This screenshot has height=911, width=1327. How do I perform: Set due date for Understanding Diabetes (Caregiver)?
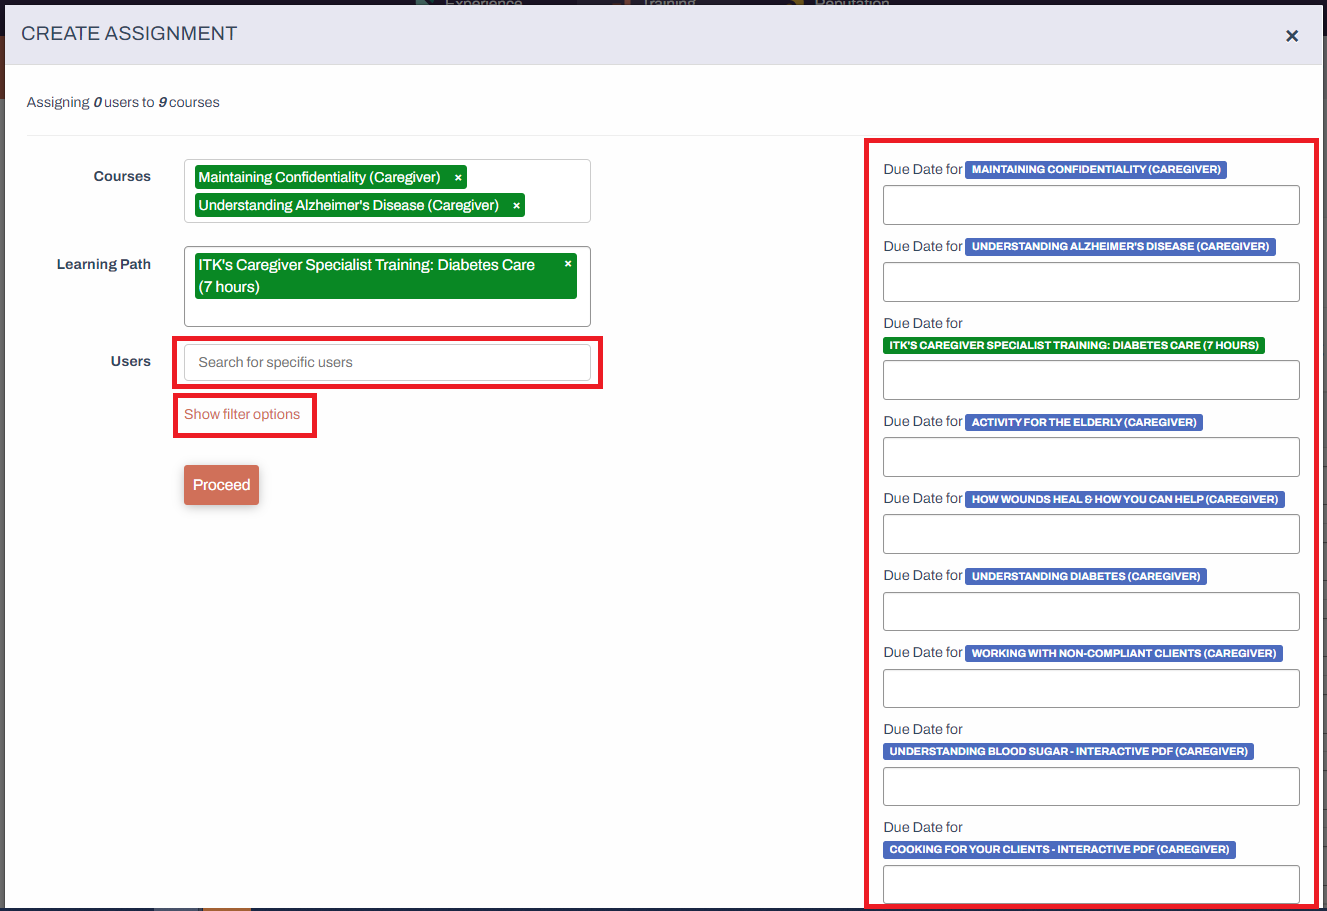pyautogui.click(x=1090, y=611)
